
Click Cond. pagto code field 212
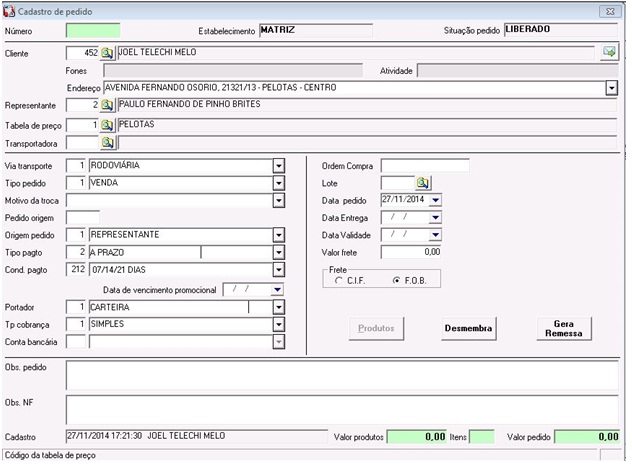click(76, 269)
